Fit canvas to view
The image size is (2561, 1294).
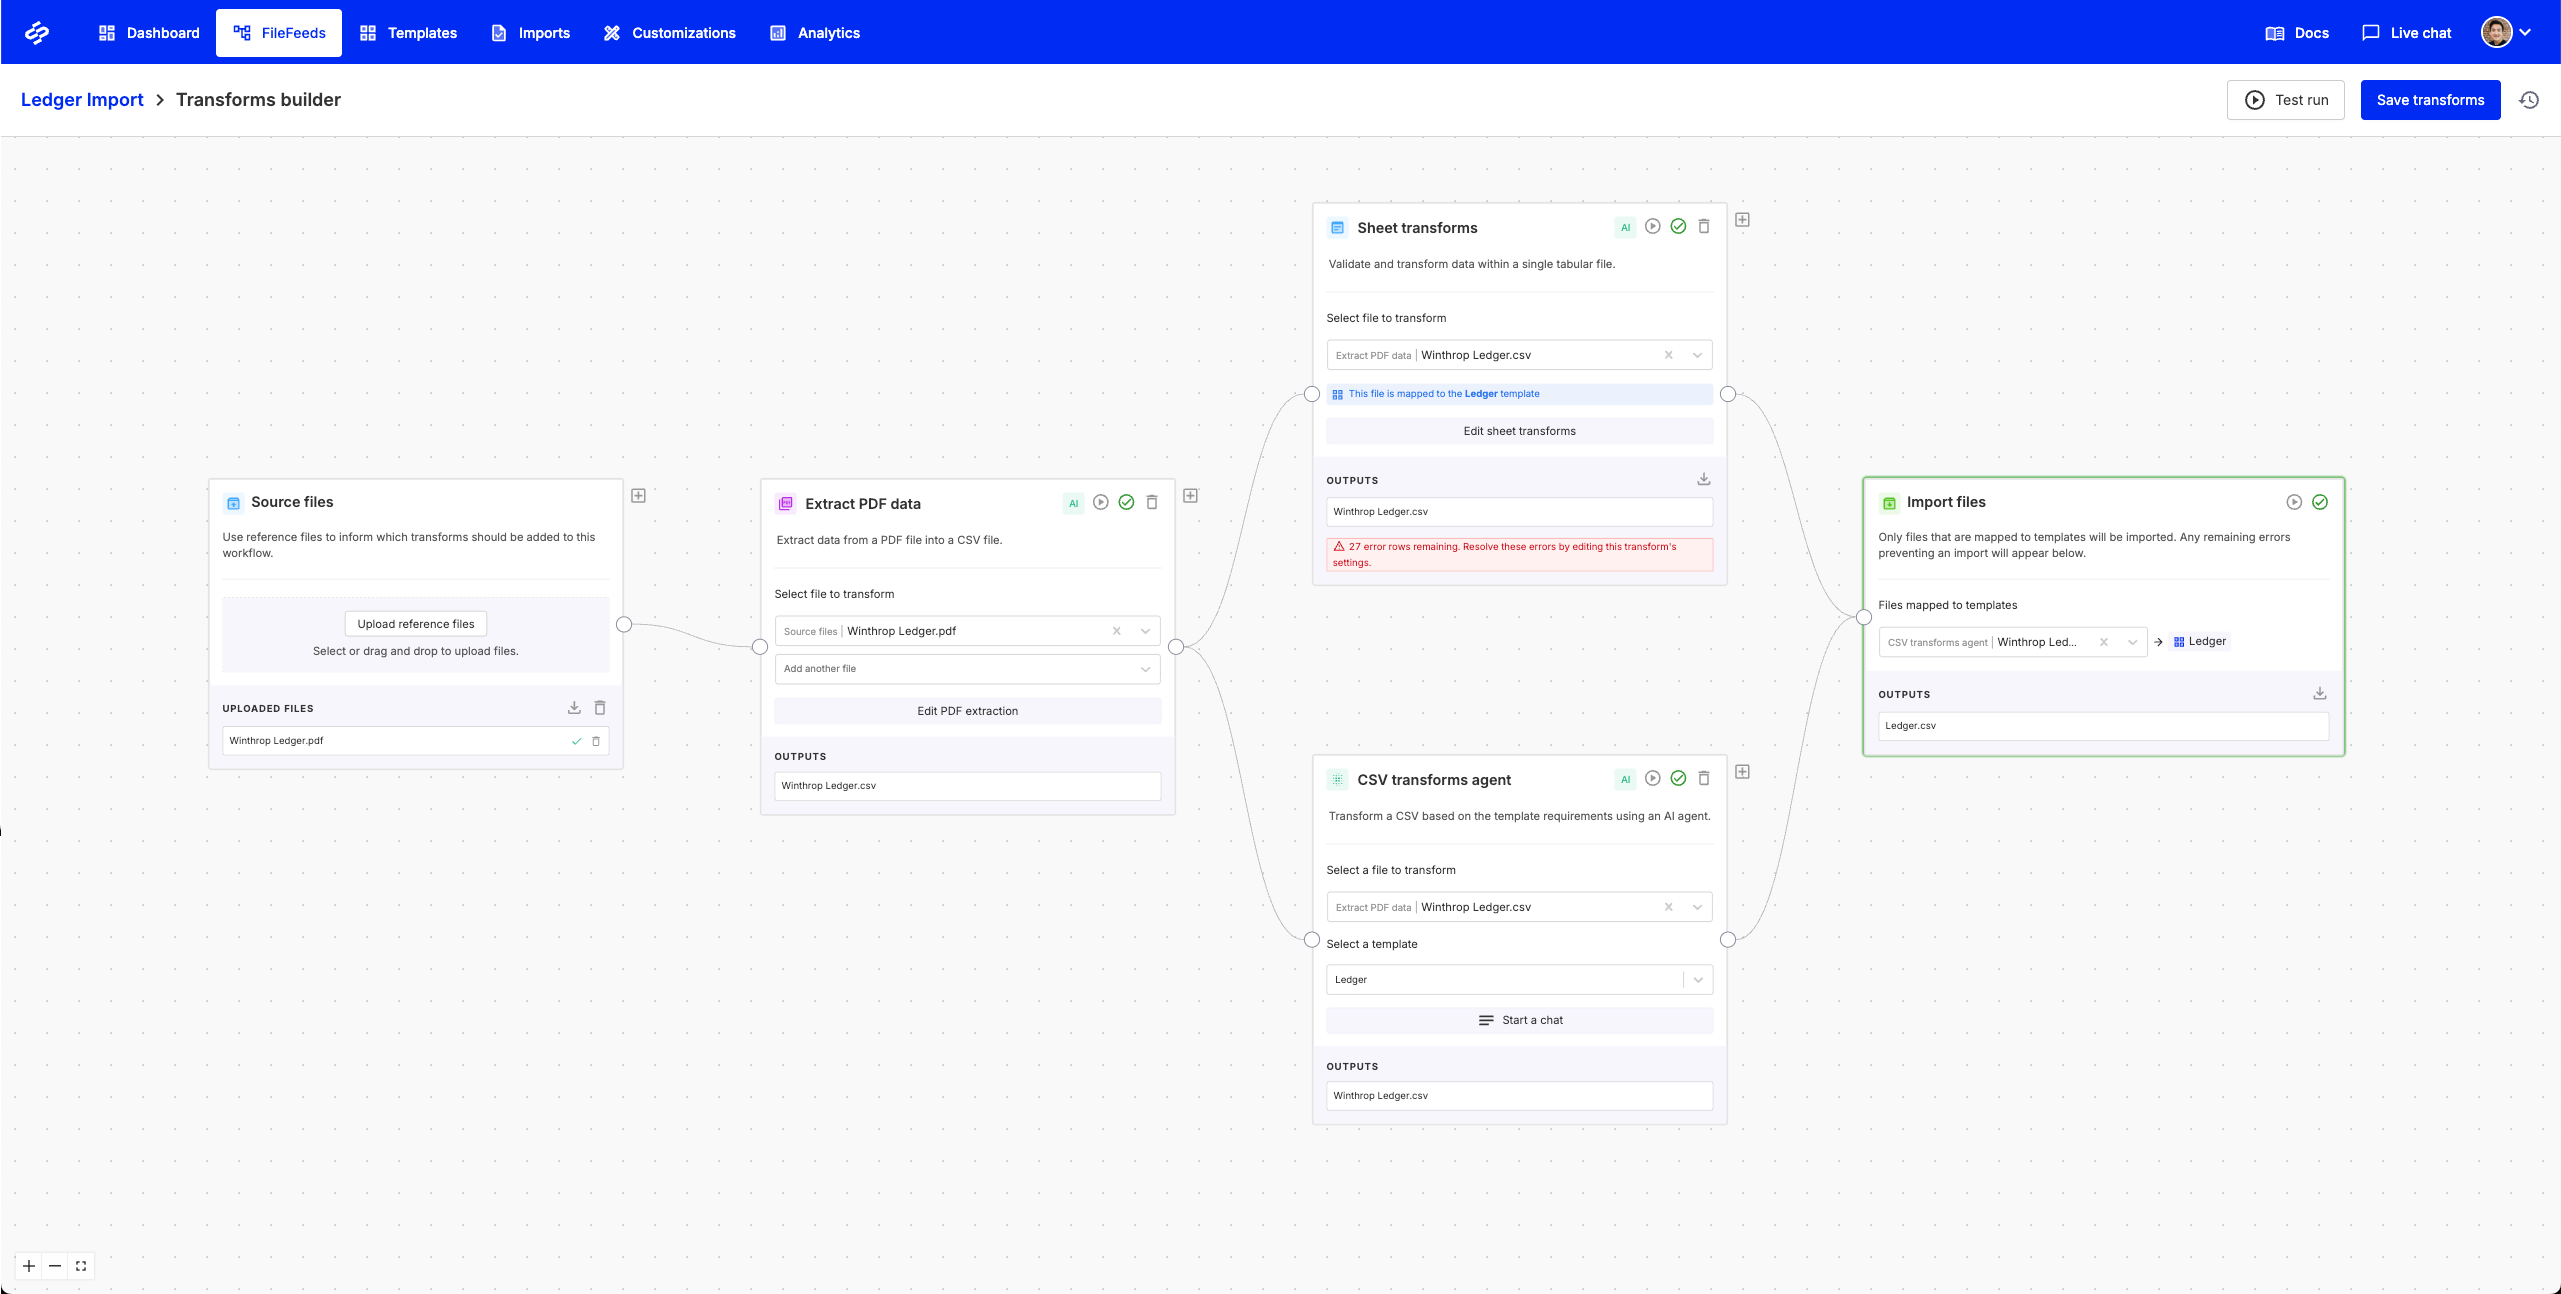81,1266
